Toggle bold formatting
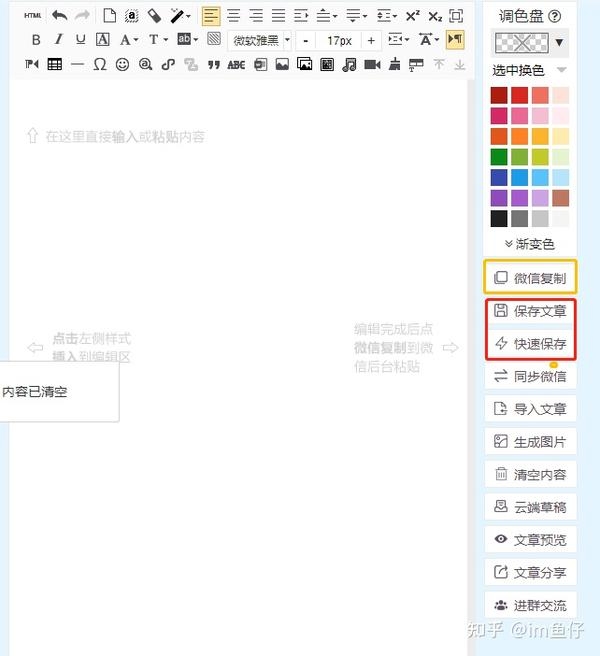 pyautogui.click(x=36, y=40)
